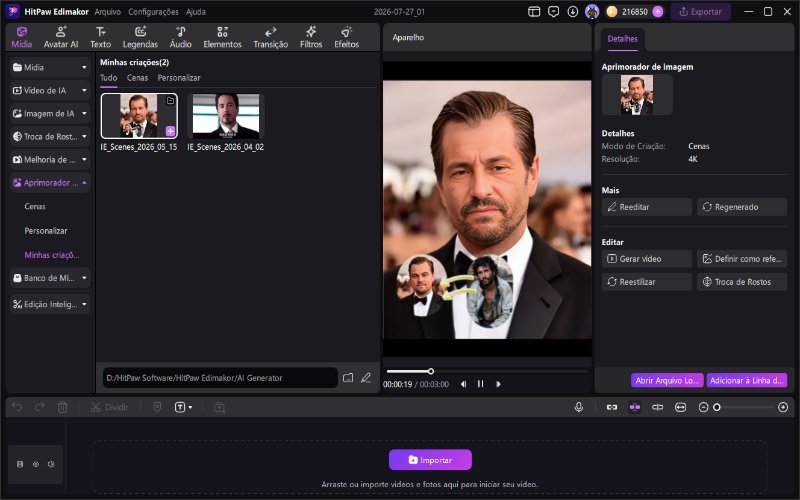Open the Avatar AI tool
The height and width of the screenshot is (500, 800).
(x=61, y=37)
